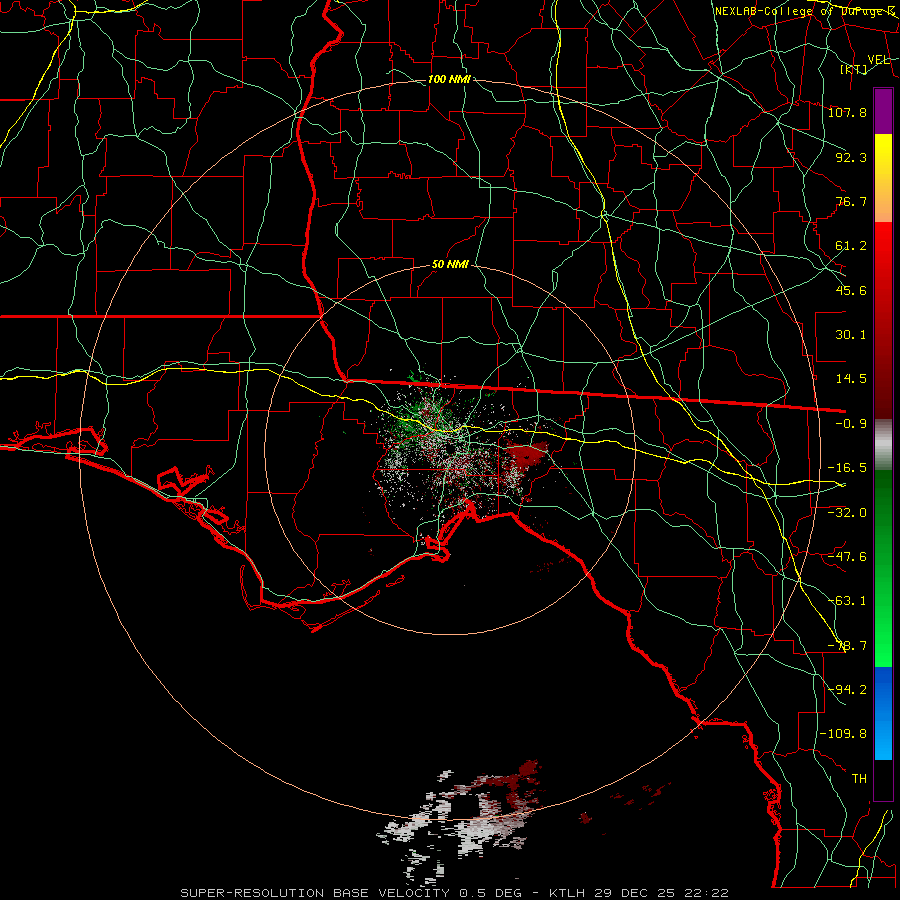900x900 pixels.
Task: Click the dark red velocity patch east of the radar
Action: [525, 455]
